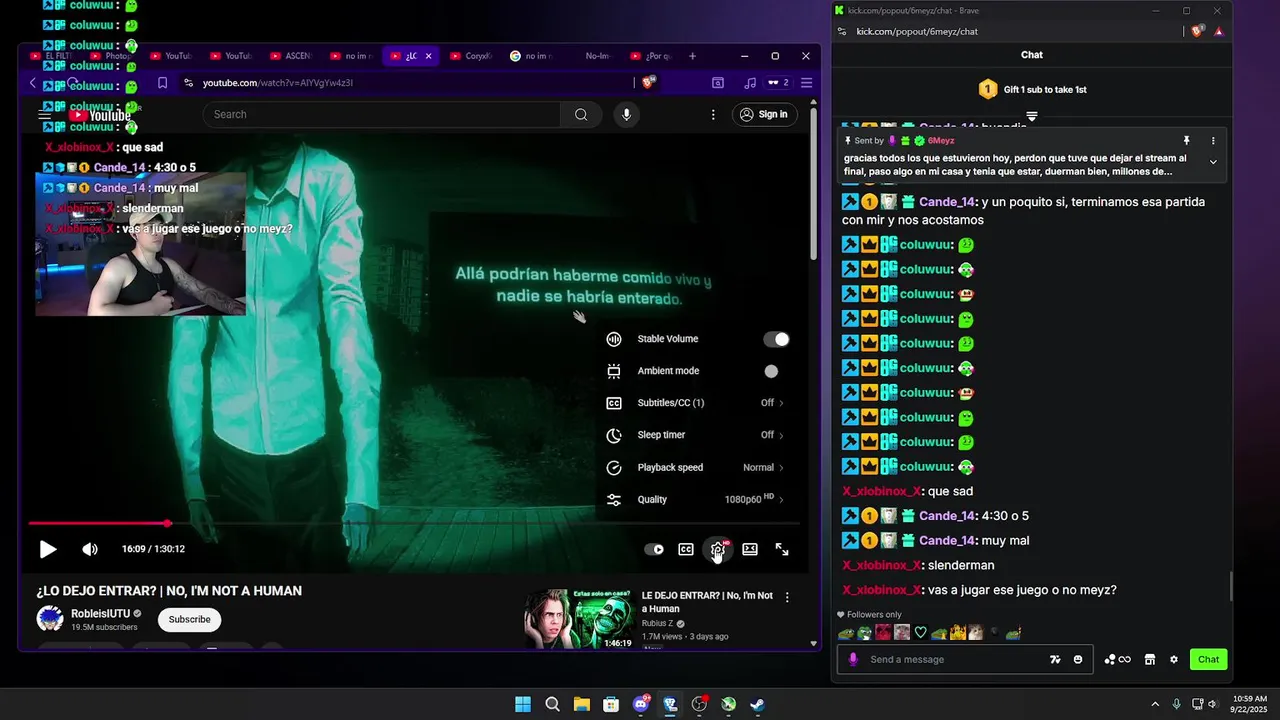Screen dimensions: 1280x720
Task: Toggle the Stable Volume switch
Action: click(x=776, y=339)
